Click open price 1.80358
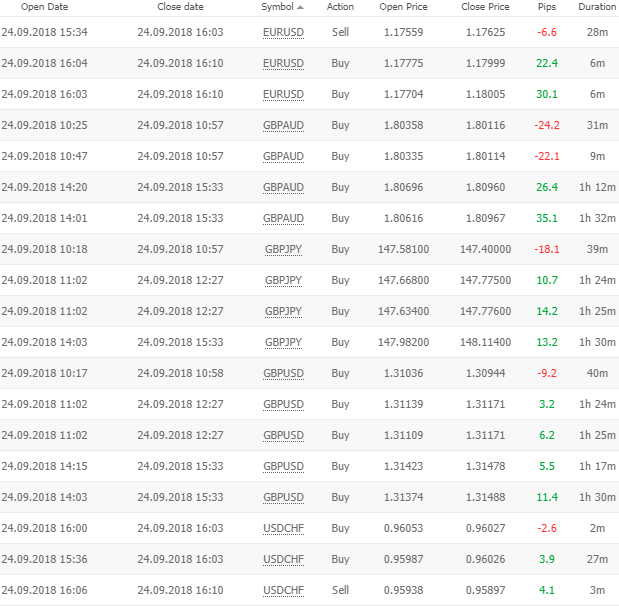619x606 pixels. click(403, 125)
